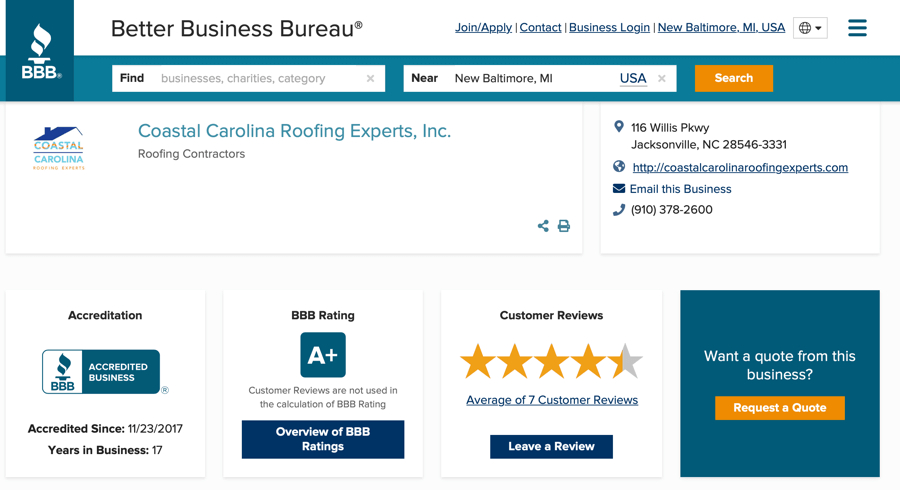900x490 pixels.
Task: Click Jacksonville, NC 28546-3331 text
Action: (709, 145)
